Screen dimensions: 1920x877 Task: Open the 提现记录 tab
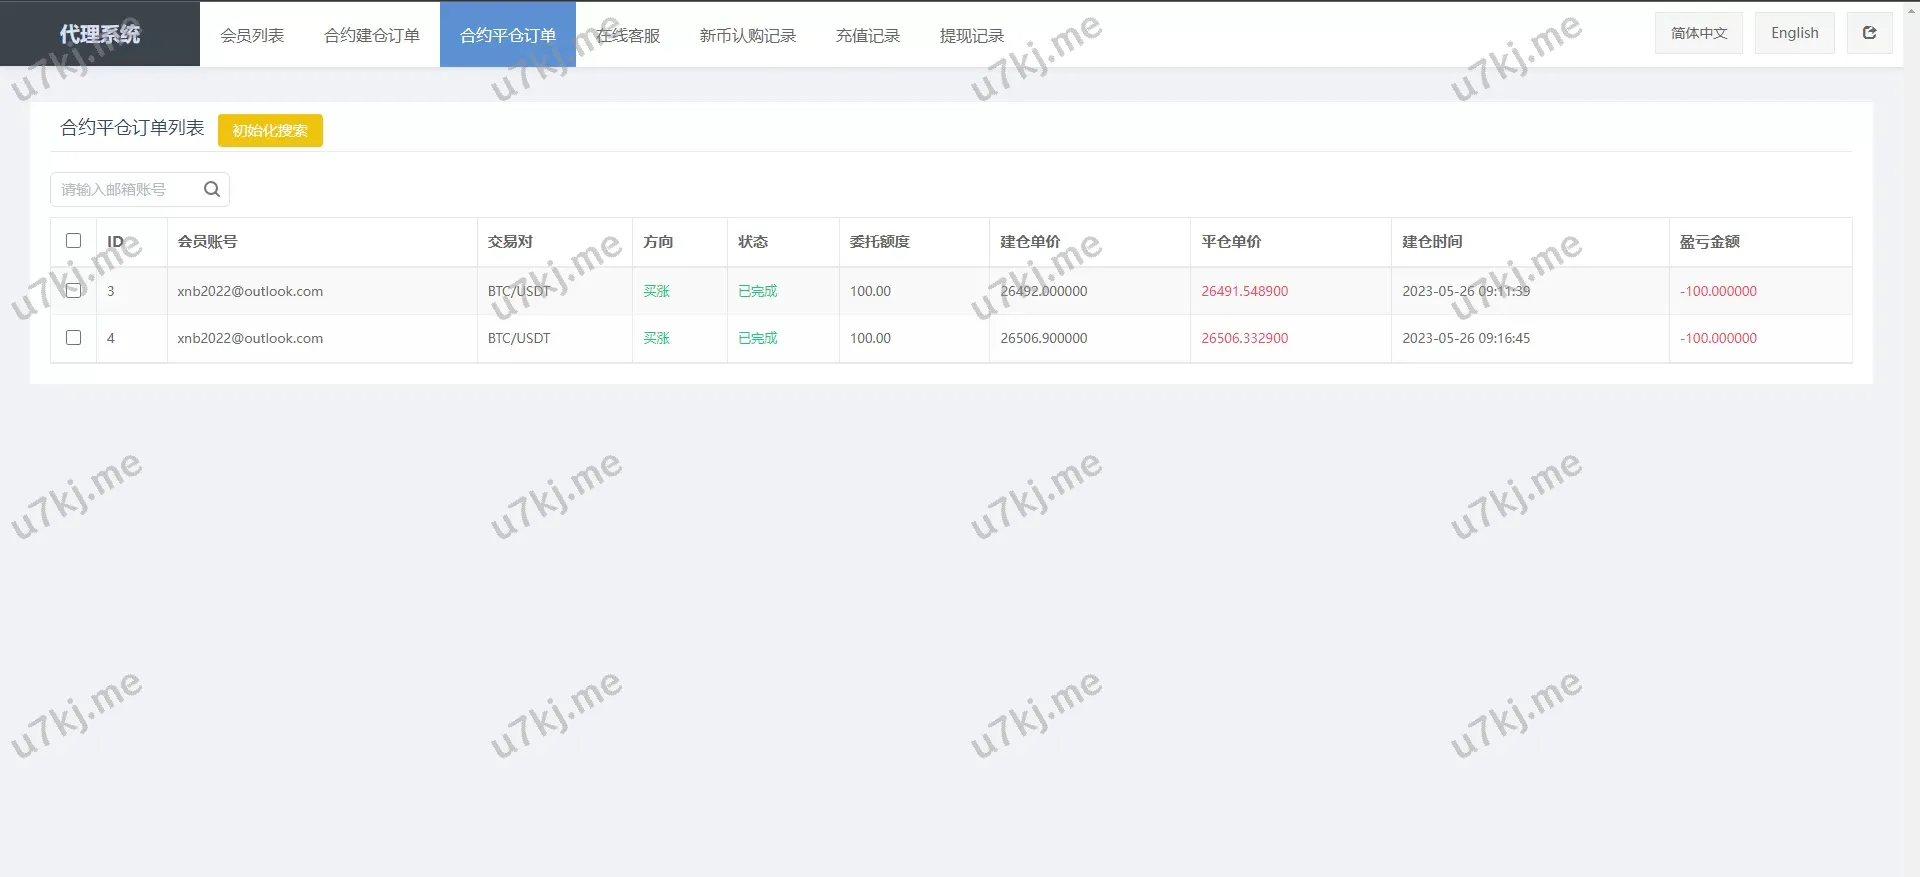(972, 35)
